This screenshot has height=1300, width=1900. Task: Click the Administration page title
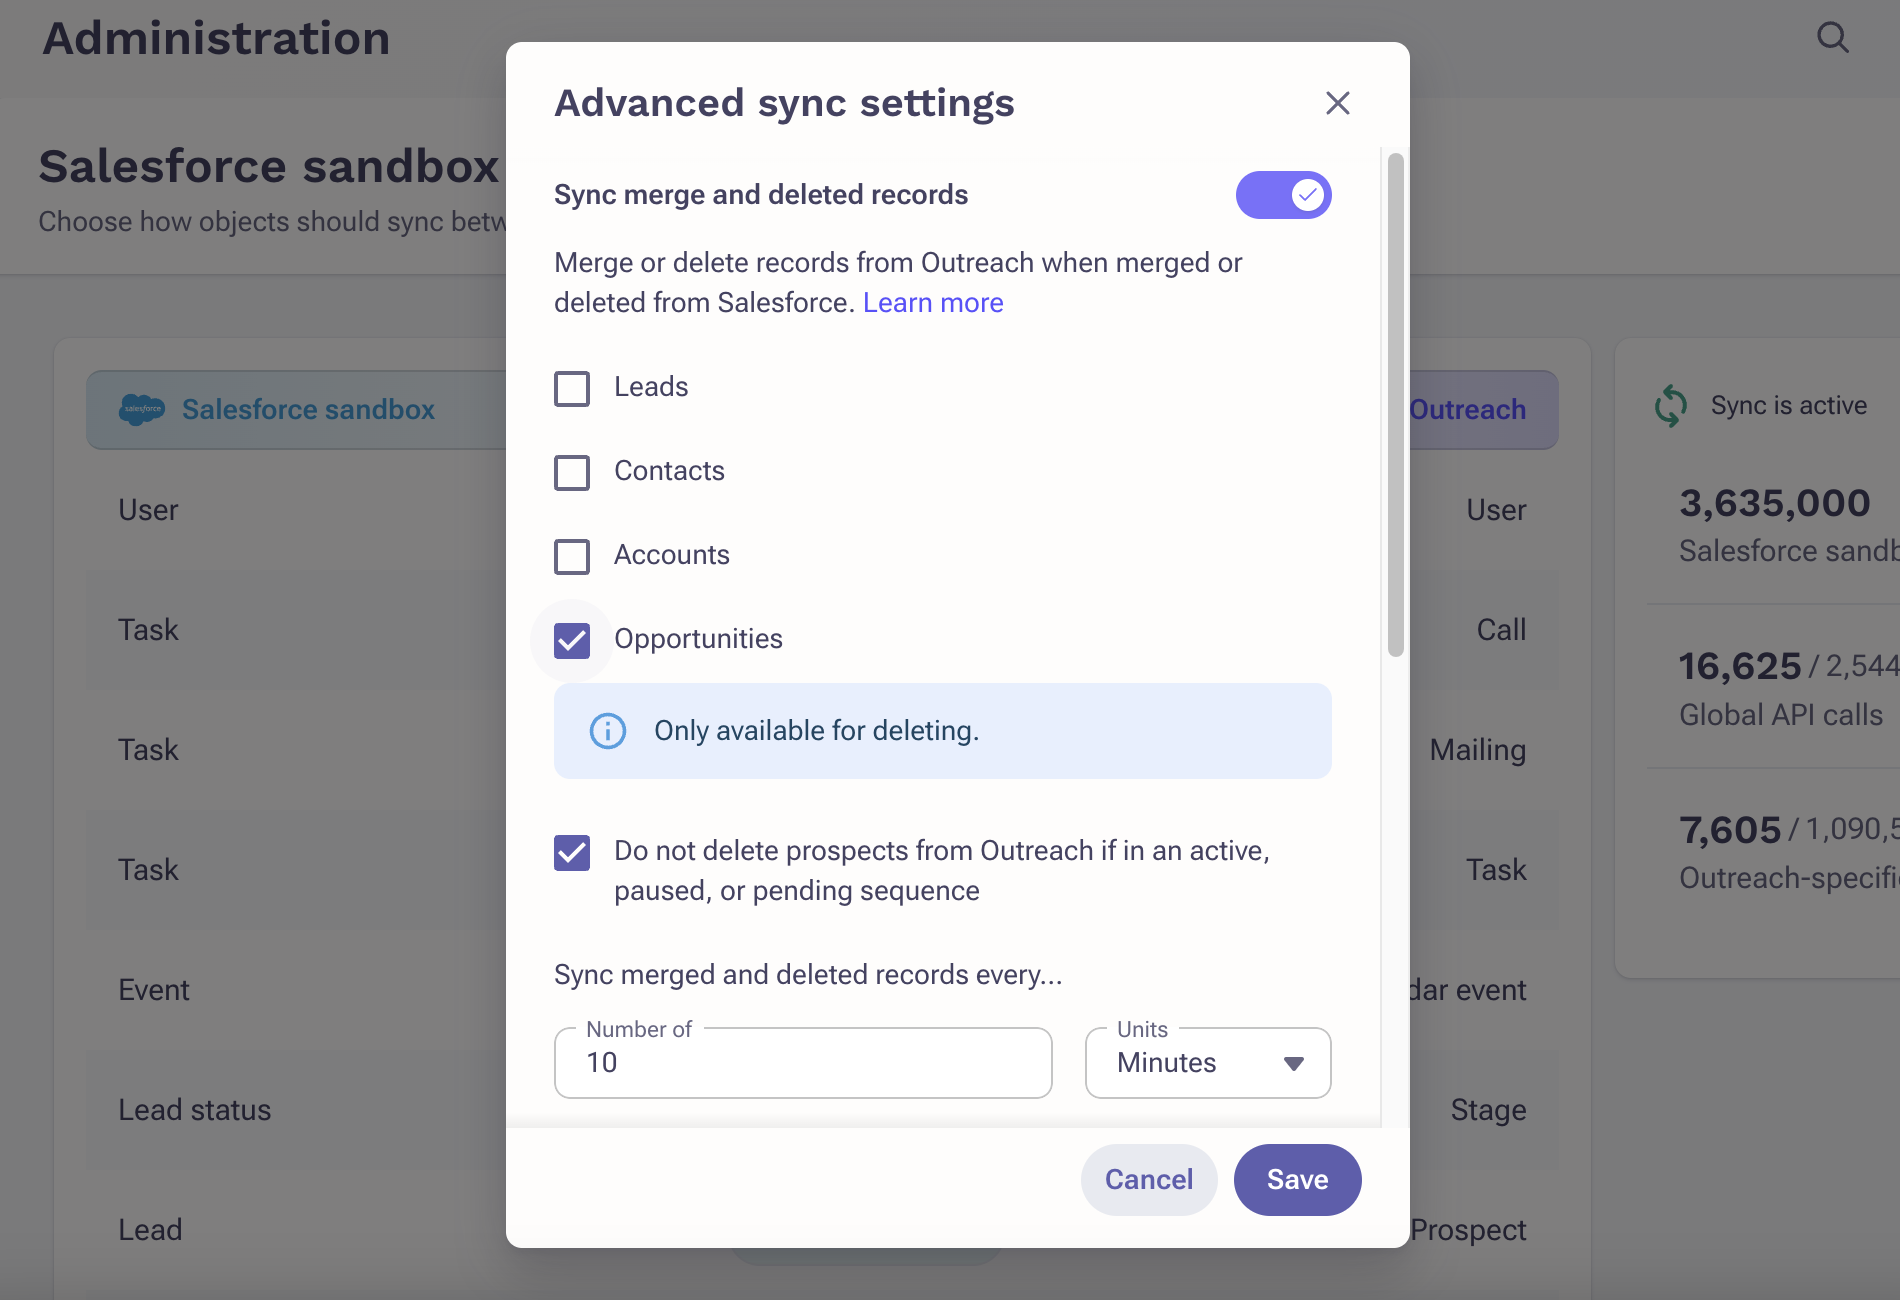216,39
